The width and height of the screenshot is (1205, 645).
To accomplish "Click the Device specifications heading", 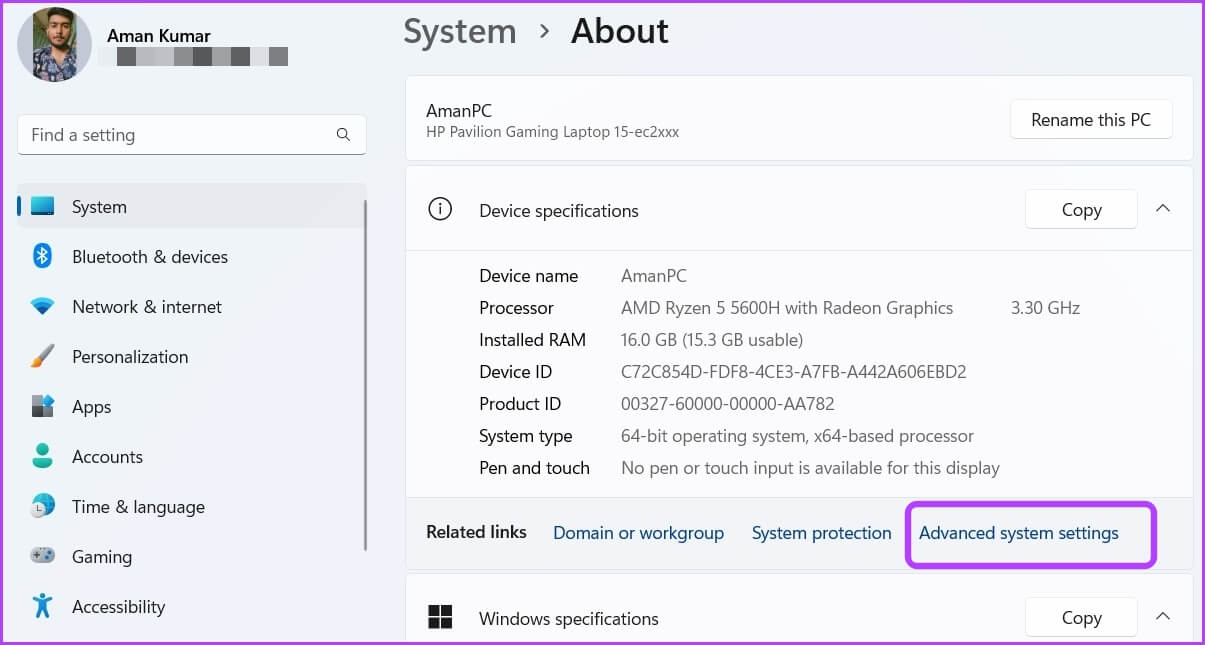I will pyautogui.click(x=559, y=211).
